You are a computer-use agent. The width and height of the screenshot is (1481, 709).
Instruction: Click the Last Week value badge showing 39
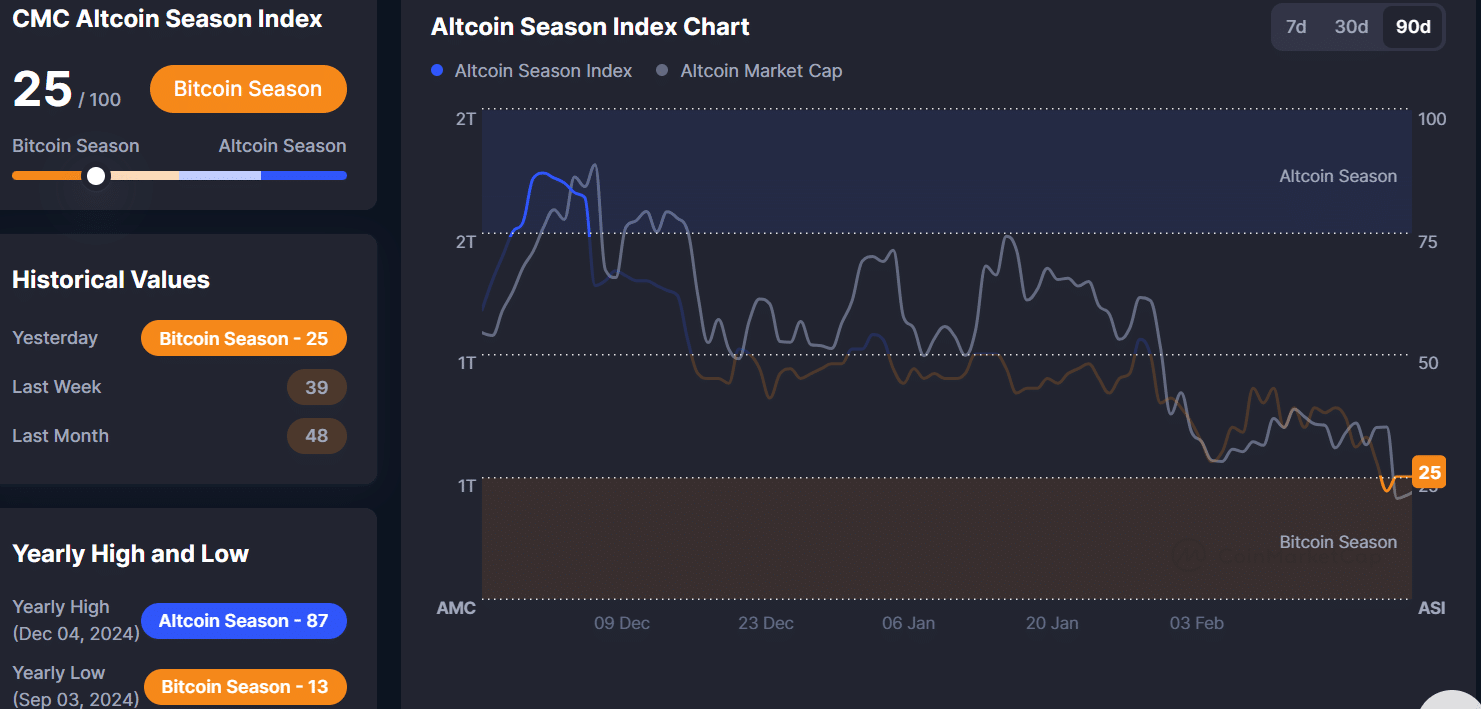click(x=317, y=387)
